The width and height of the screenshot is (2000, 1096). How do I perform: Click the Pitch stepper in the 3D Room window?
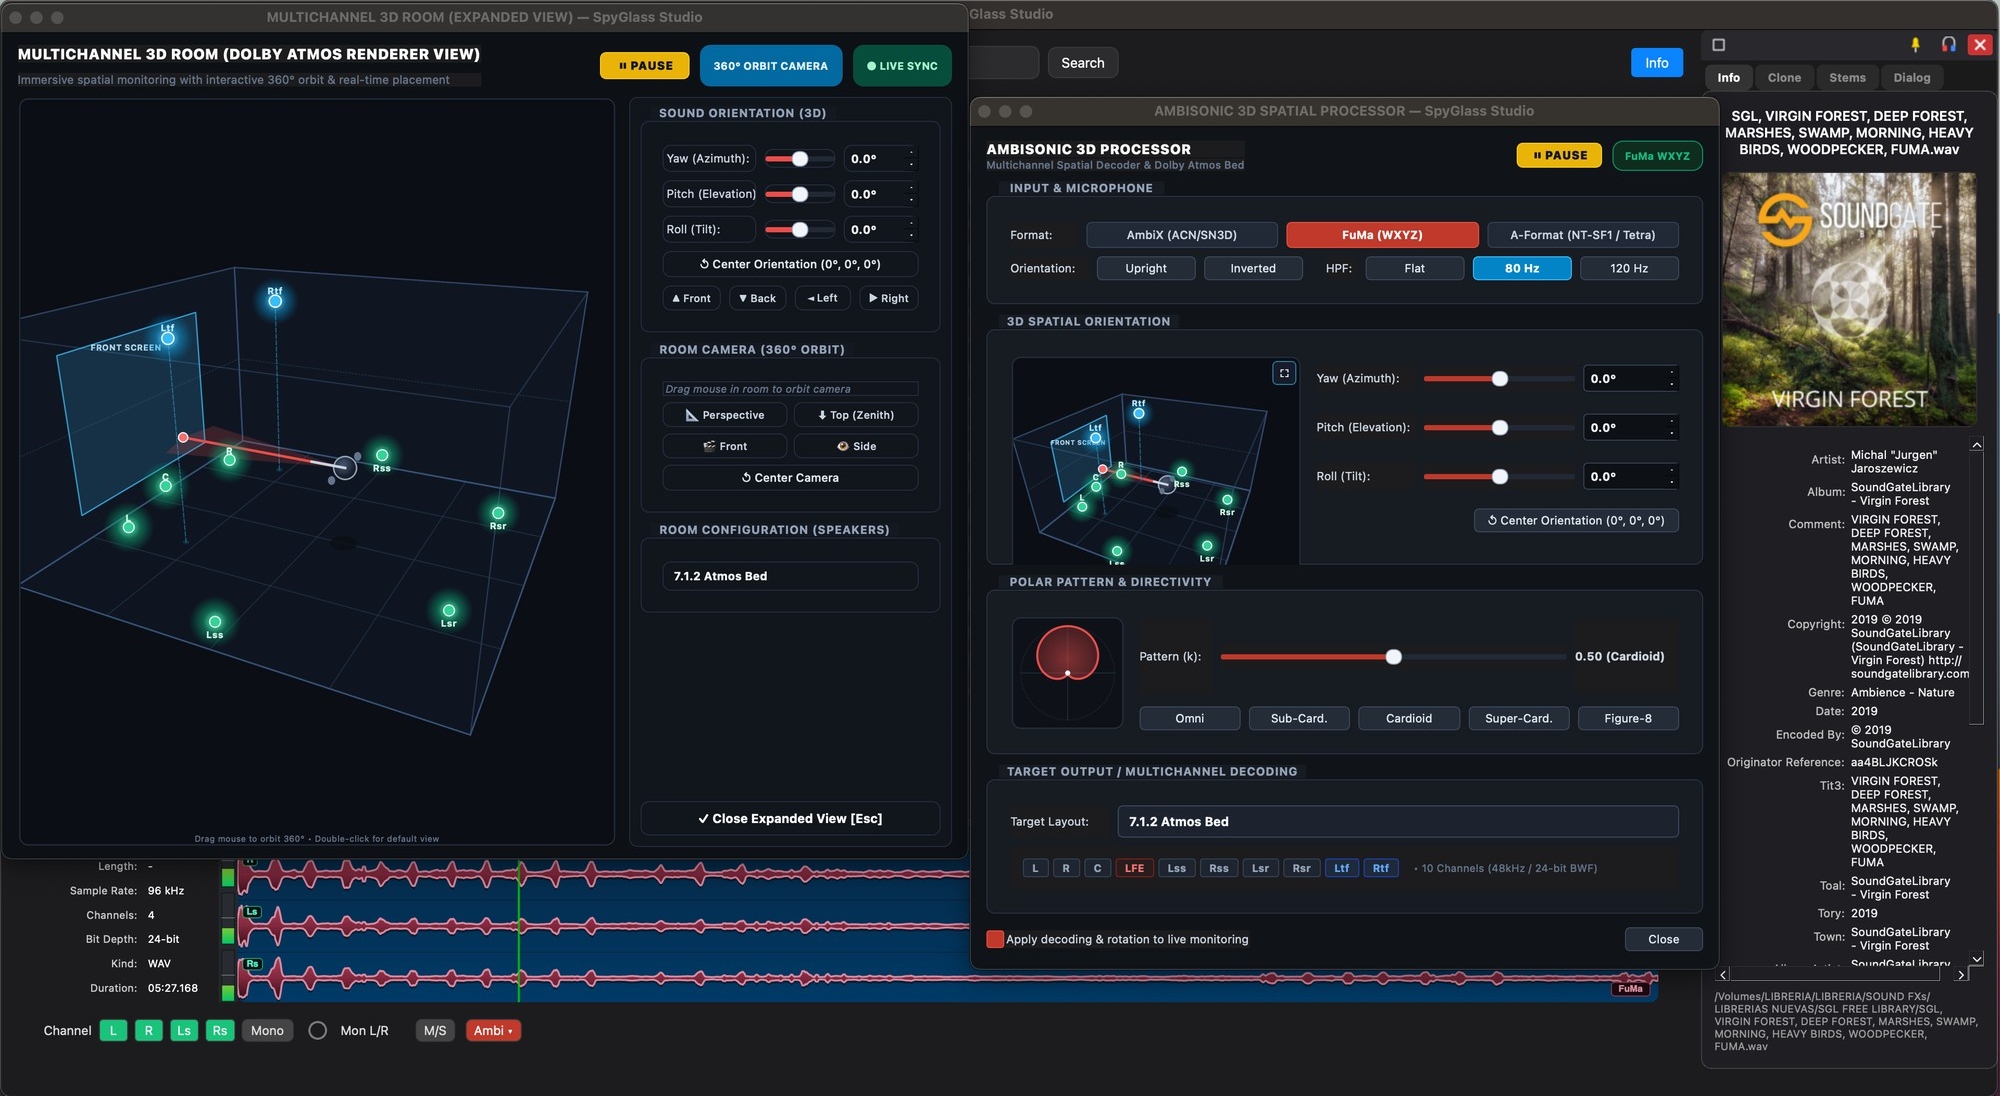coord(911,194)
